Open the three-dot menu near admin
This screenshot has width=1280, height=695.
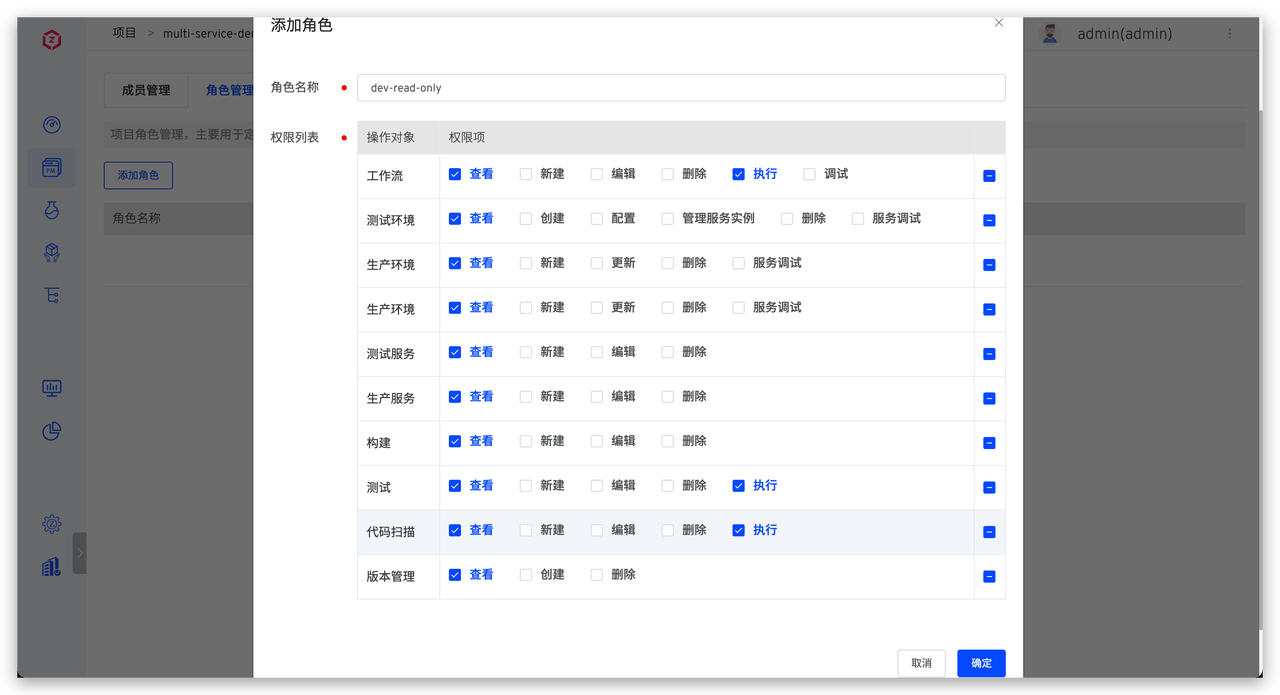(x=1230, y=33)
